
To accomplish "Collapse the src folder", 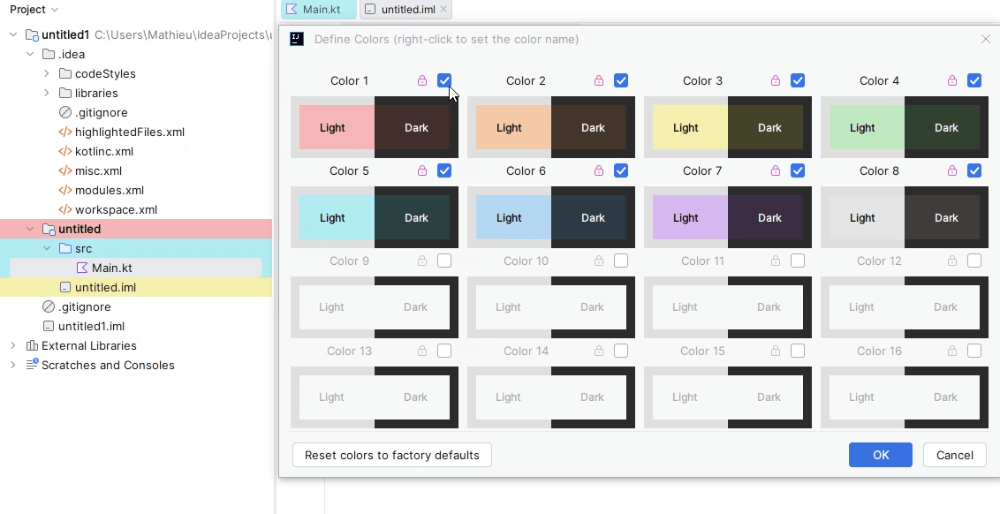I will (47, 249).
